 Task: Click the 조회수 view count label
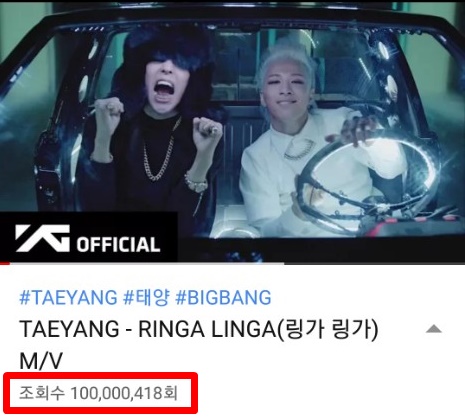point(41,393)
